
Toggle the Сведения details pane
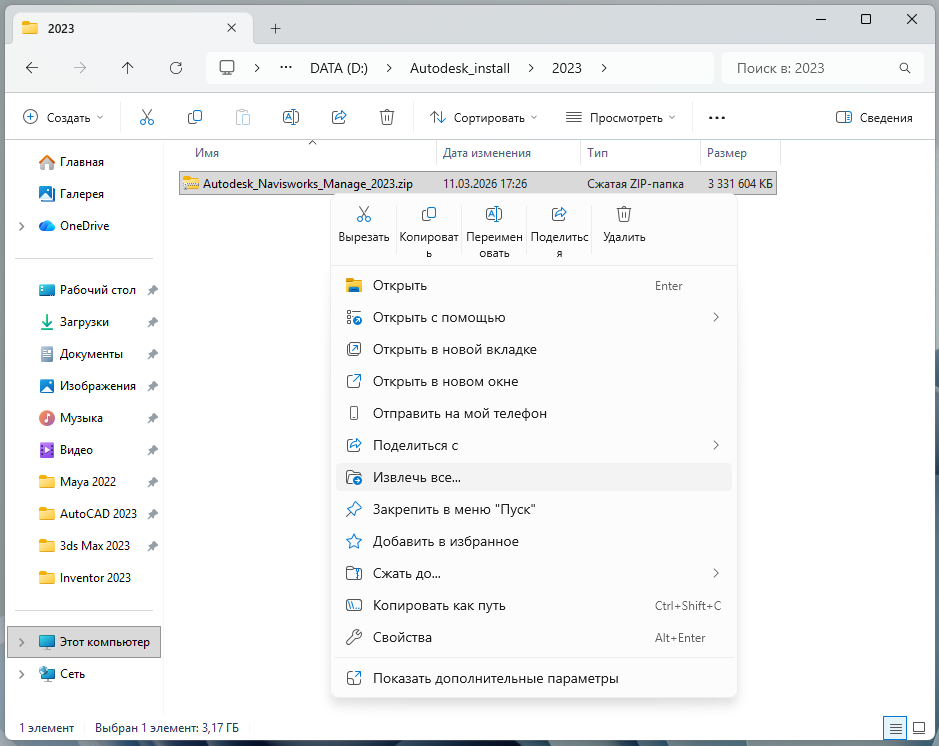pyautogui.click(x=874, y=117)
